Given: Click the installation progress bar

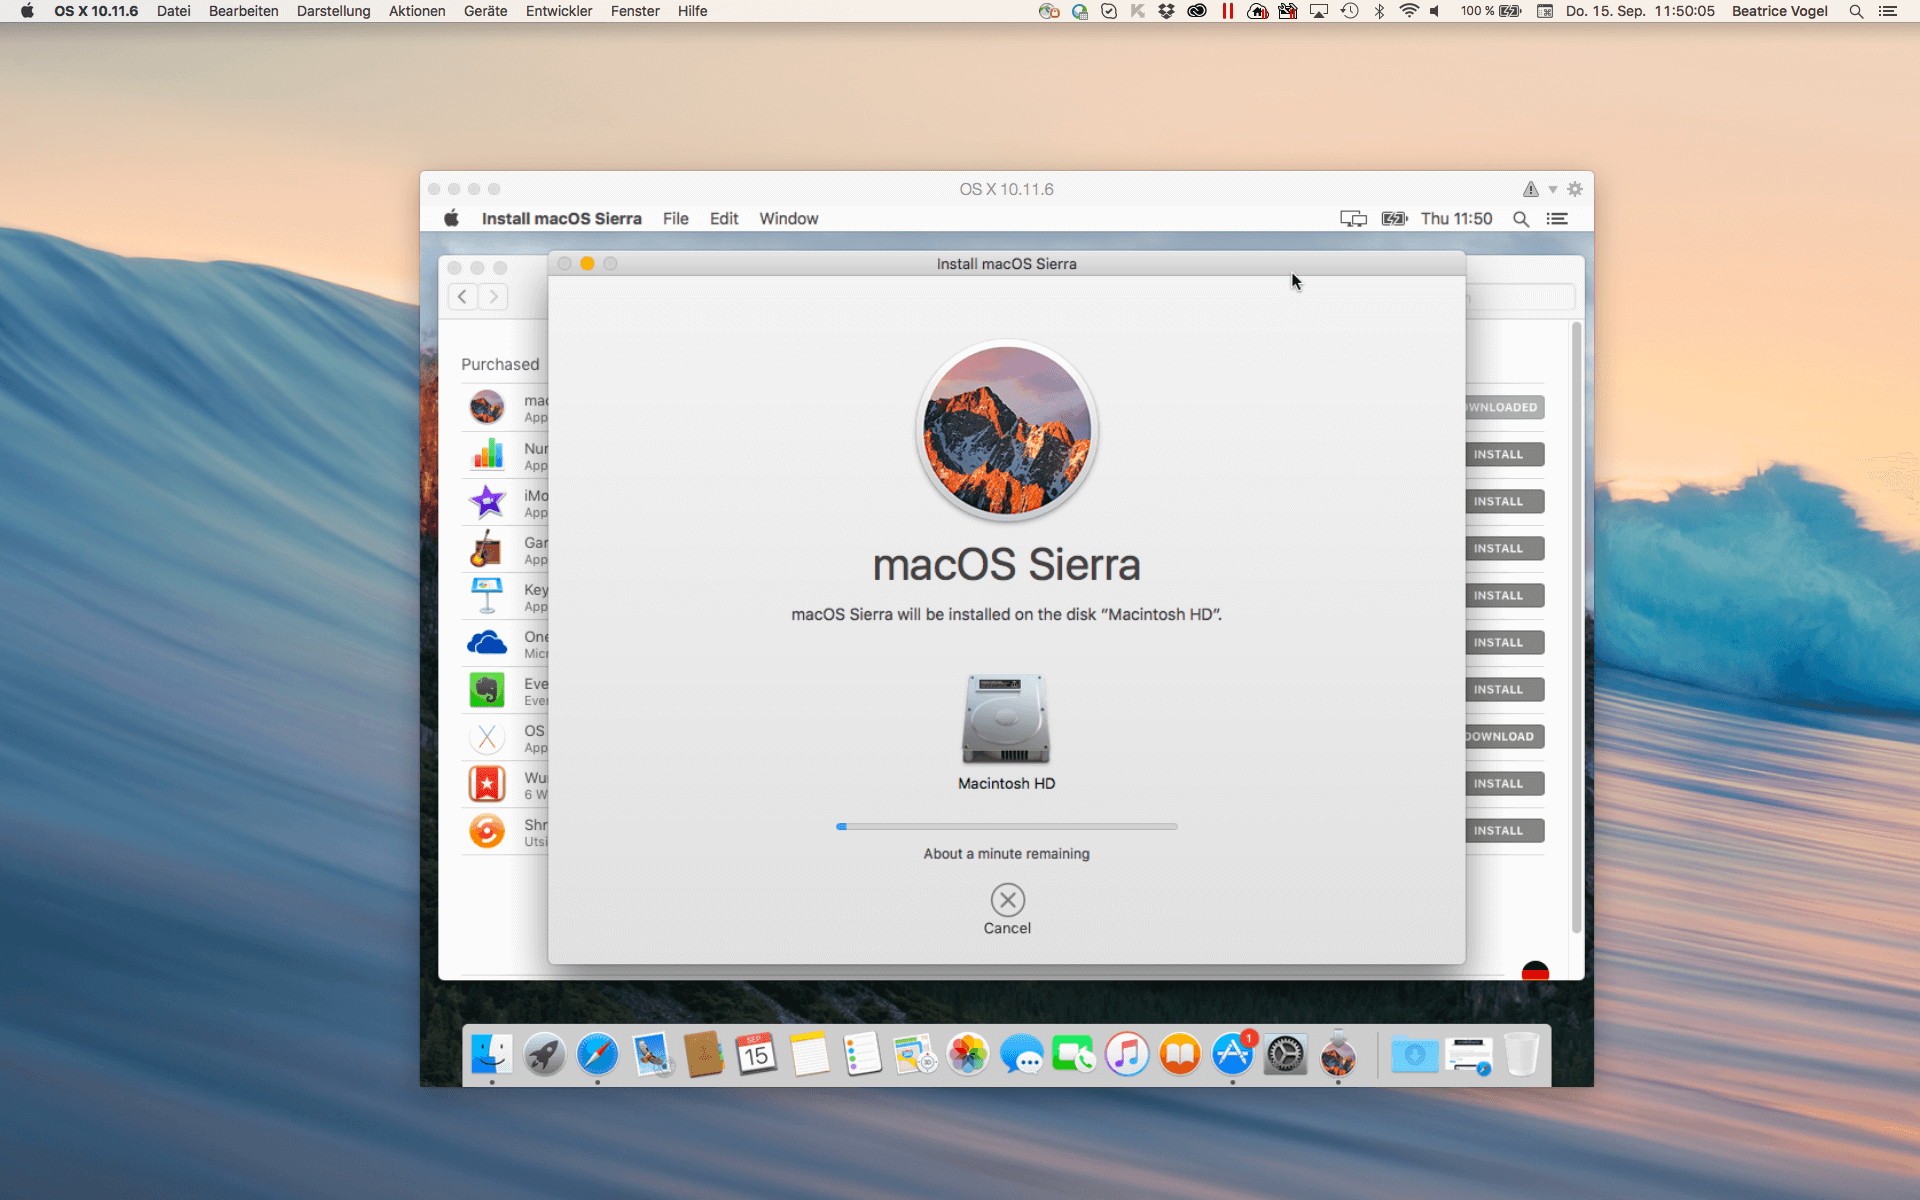Looking at the screenshot, I should [1006, 827].
